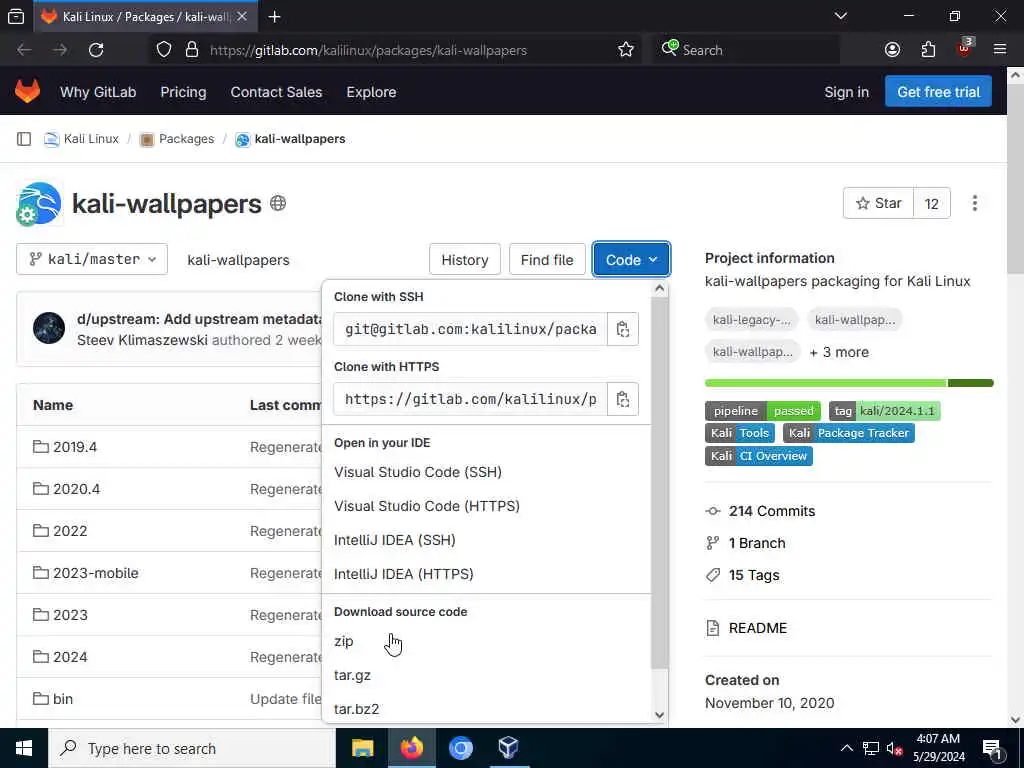The width and height of the screenshot is (1024, 768).
Task: Select IntelliJ IDEA (SSH)
Action: tap(394, 540)
